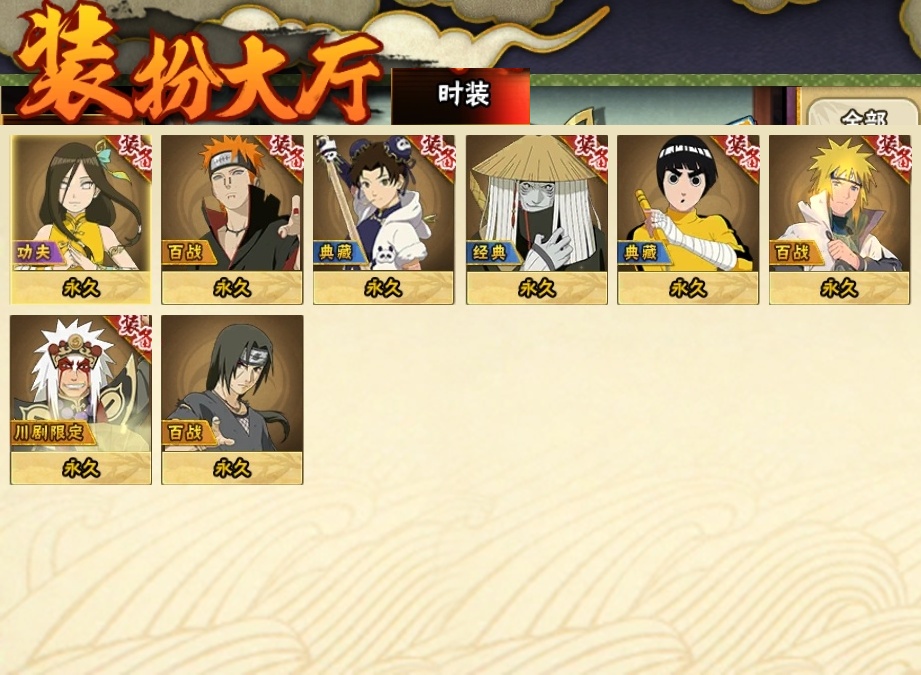This screenshot has height=675, width=921.
Task: Choose the Minato 百战 costume card
Action: click(x=839, y=219)
